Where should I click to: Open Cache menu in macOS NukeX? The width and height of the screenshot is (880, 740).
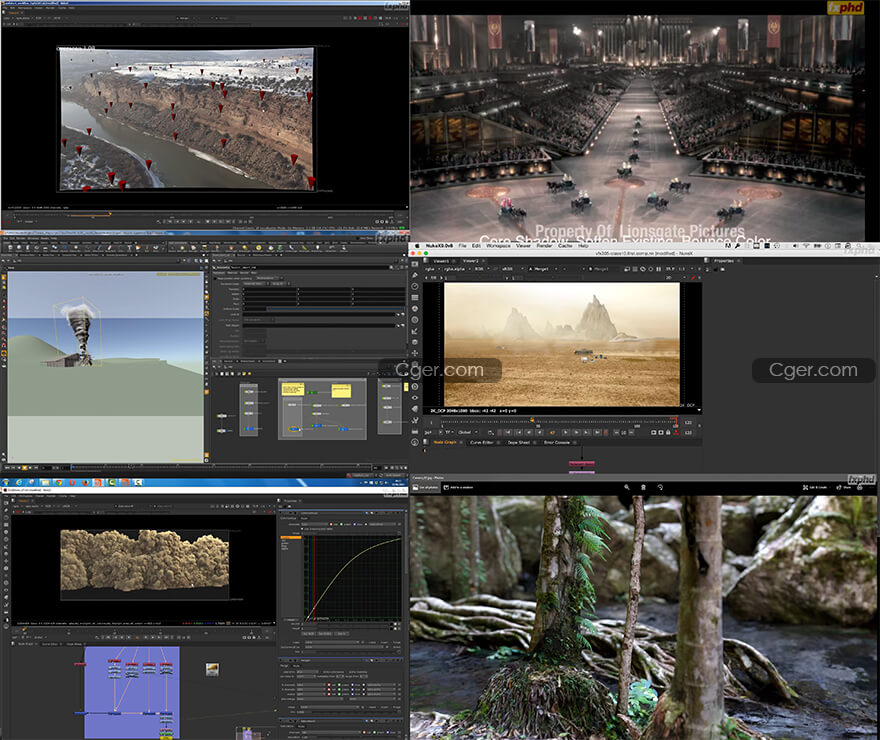pos(565,246)
